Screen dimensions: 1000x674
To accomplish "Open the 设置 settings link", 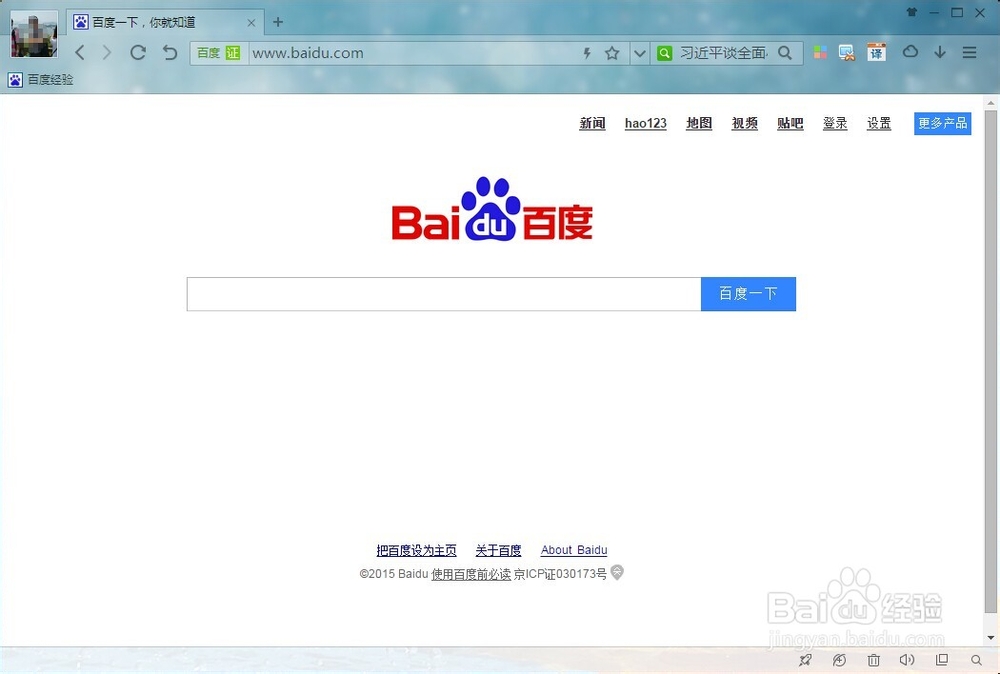I will (879, 123).
